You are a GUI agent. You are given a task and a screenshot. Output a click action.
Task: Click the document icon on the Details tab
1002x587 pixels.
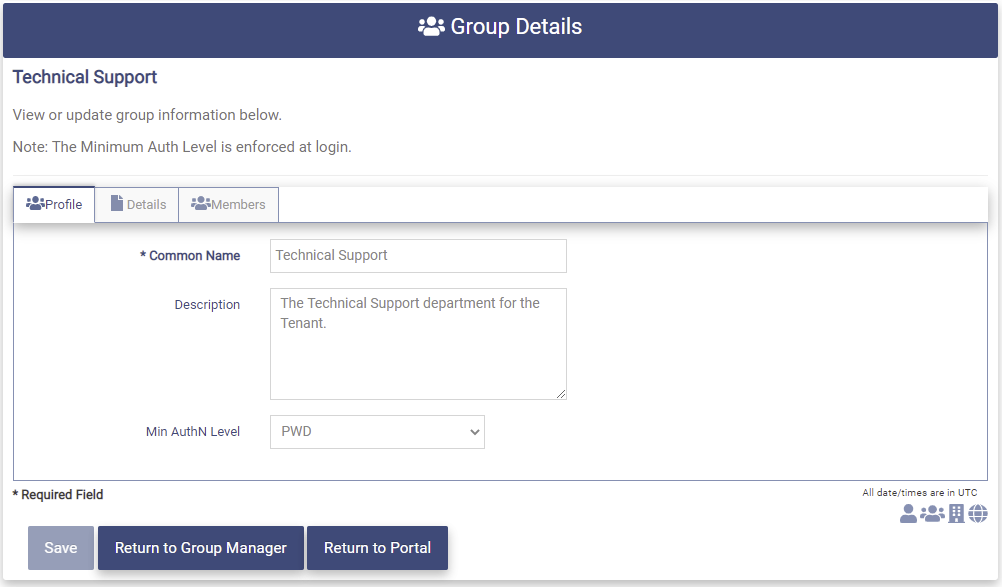[x=117, y=204]
